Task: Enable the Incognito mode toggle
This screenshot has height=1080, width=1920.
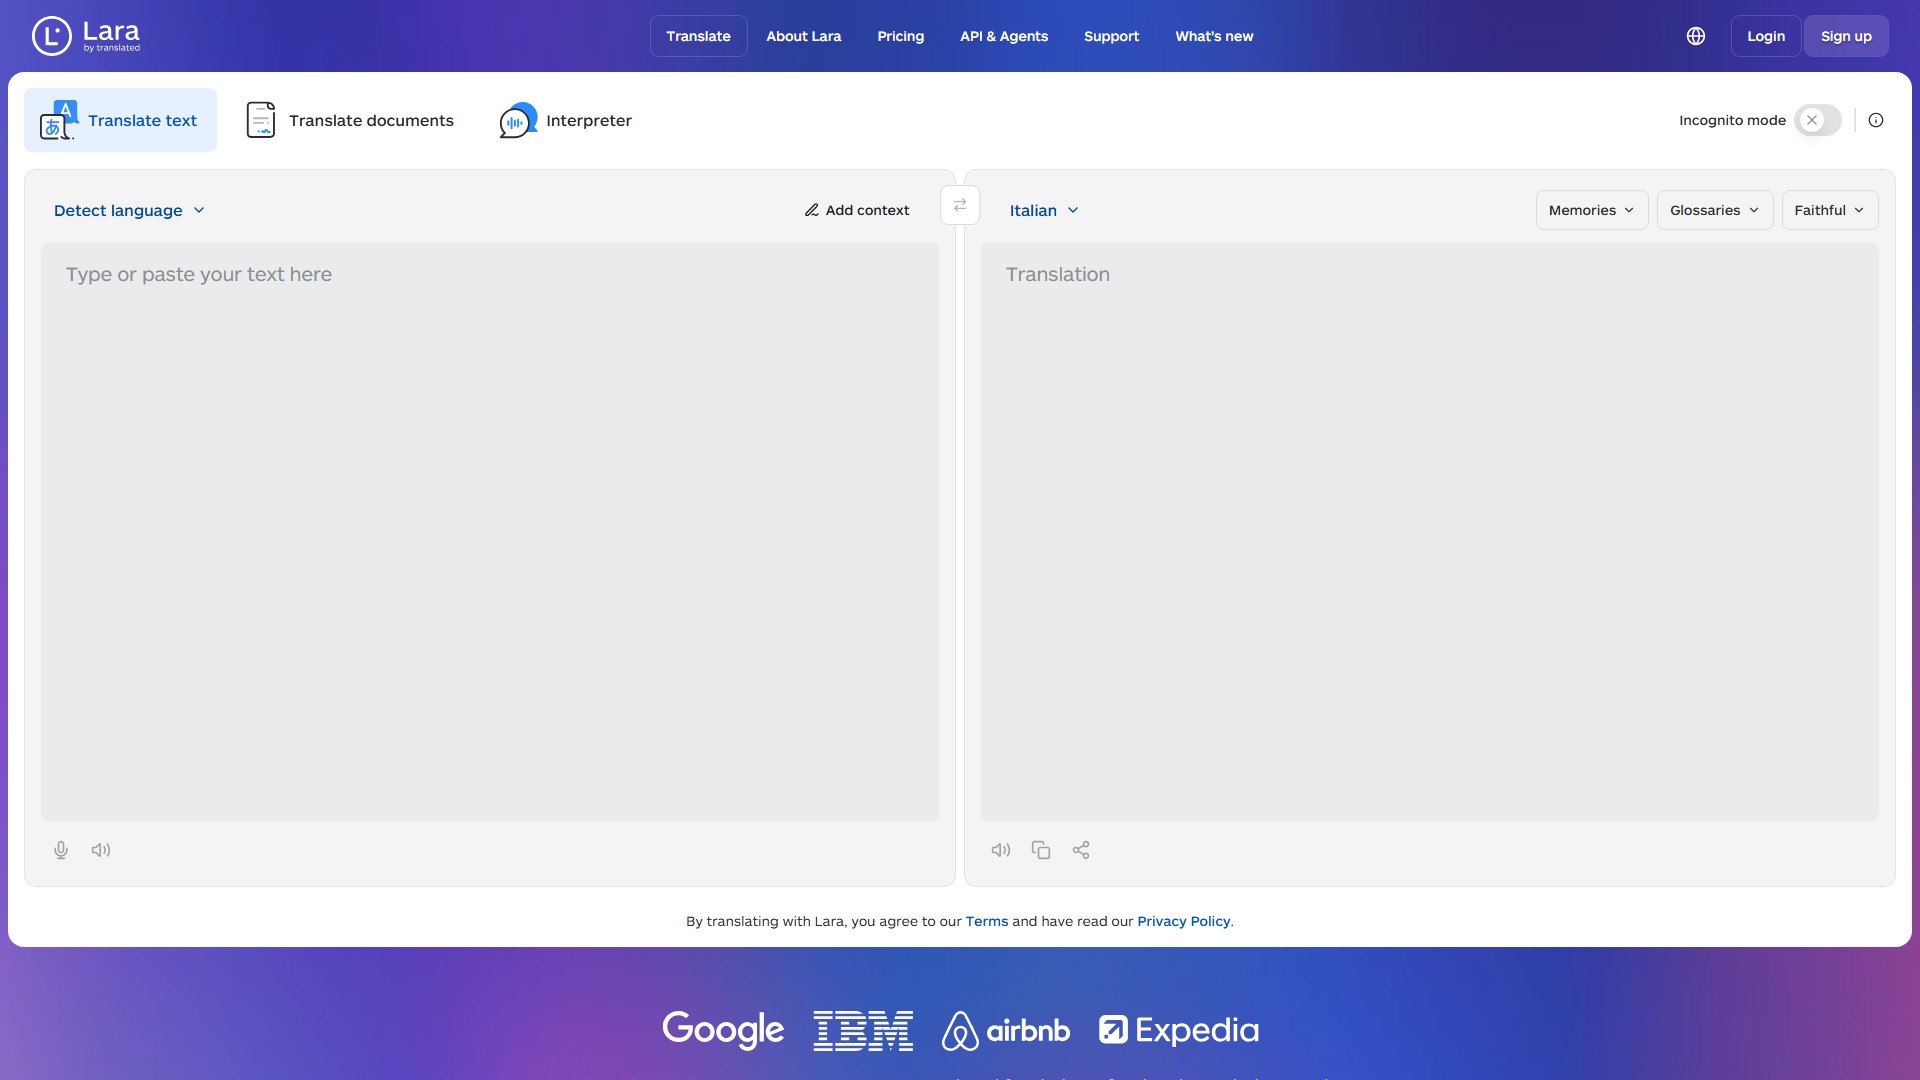Action: coord(1817,120)
